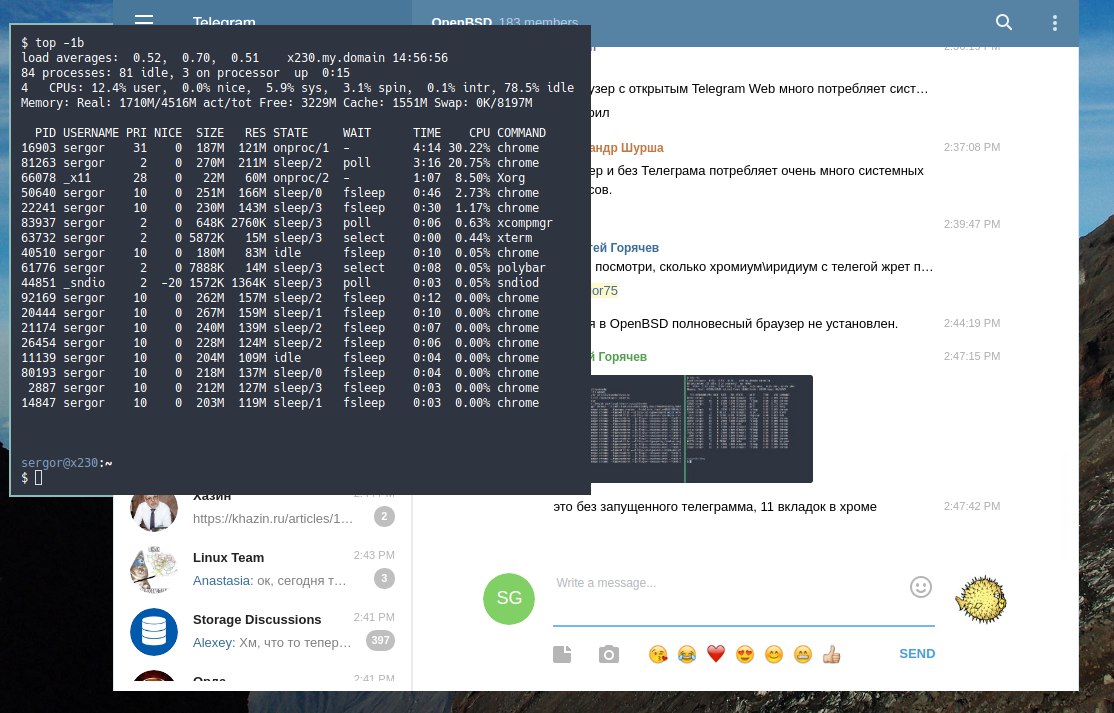Click the sergor@x230 prompt text
1114x713 pixels.
(60, 463)
